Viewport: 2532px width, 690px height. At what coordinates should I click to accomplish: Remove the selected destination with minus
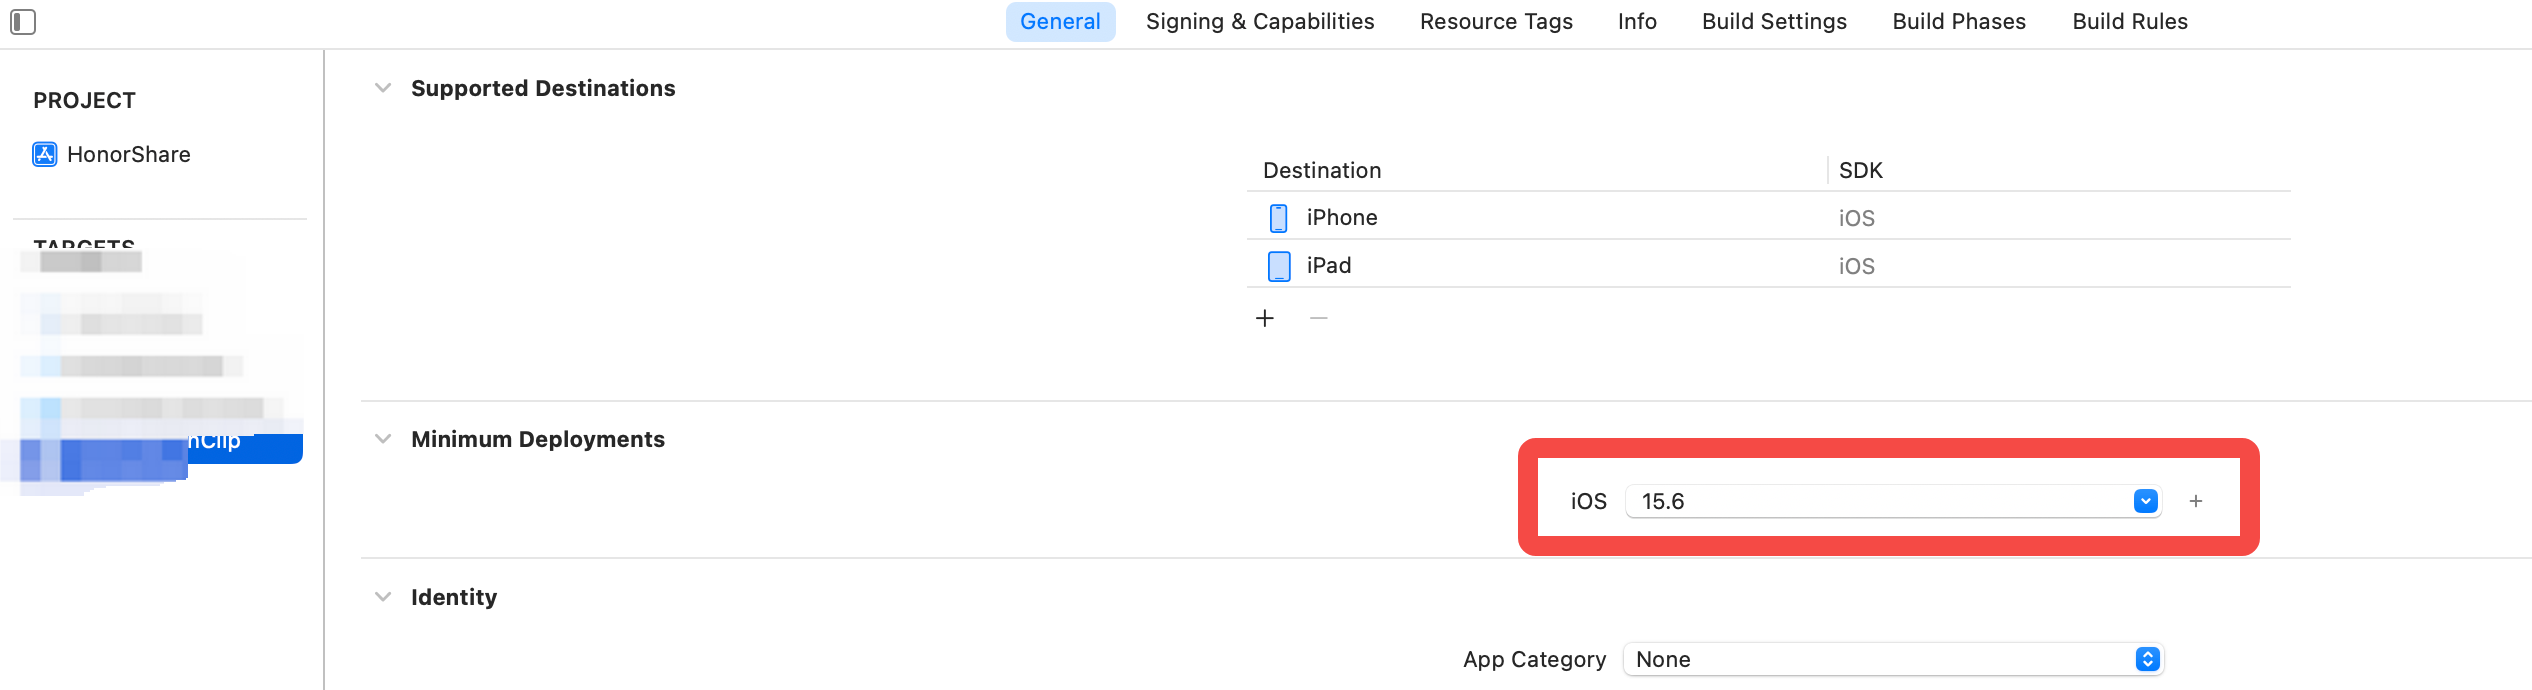tap(1319, 318)
